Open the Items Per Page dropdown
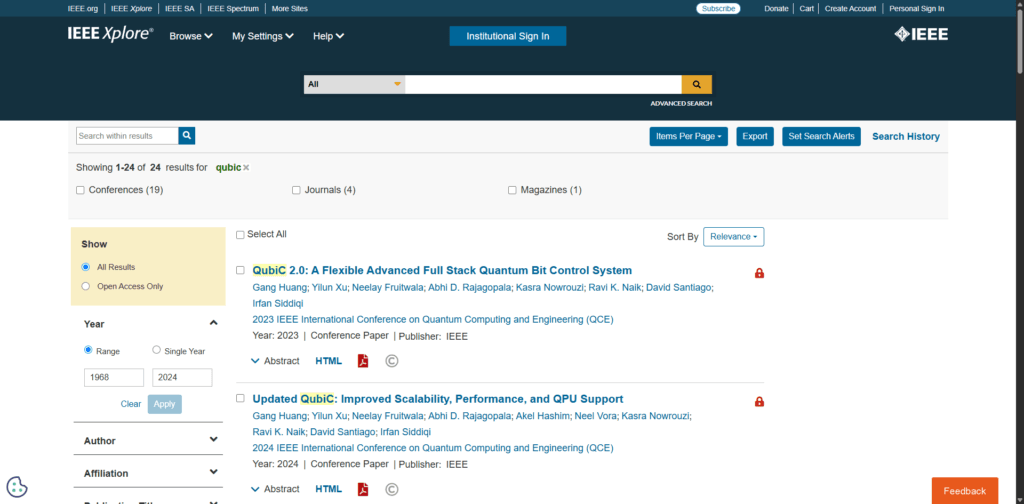Viewport: 1024px width, 504px height. (x=688, y=136)
